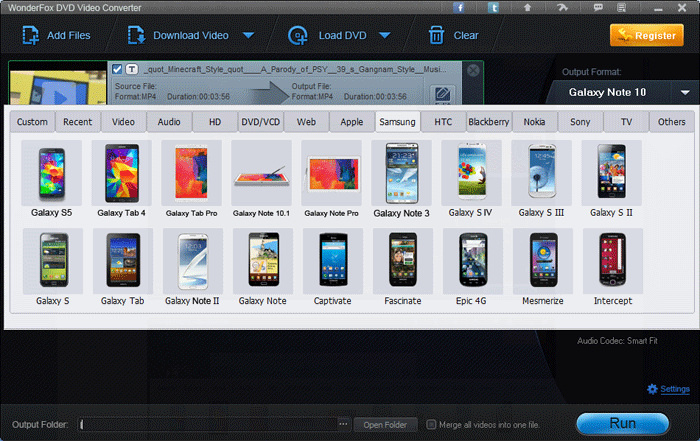The image size is (700, 441).
Task: Choose the Mesmerize phone icon
Action: point(542,261)
